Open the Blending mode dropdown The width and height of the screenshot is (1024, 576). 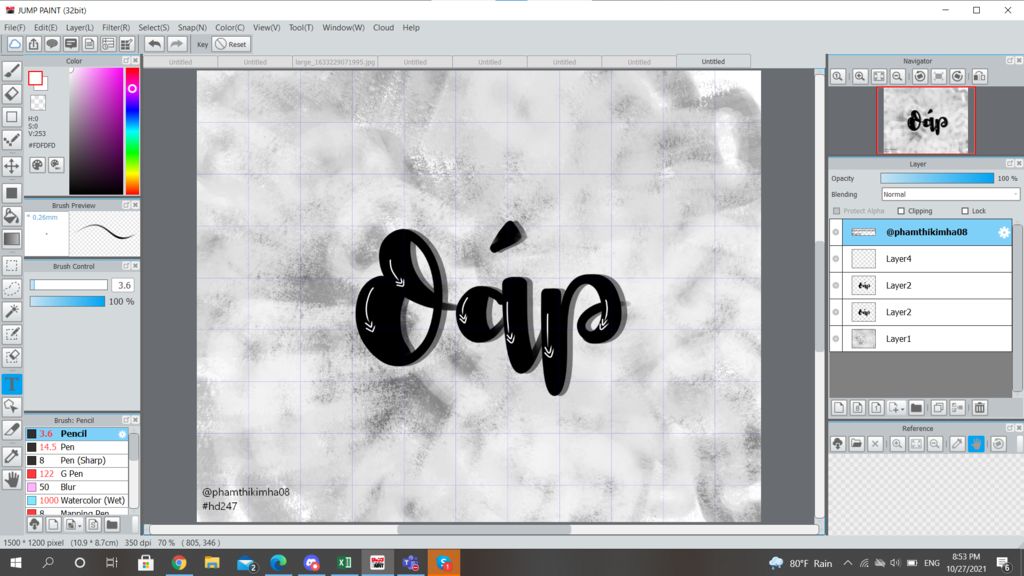click(x=950, y=195)
